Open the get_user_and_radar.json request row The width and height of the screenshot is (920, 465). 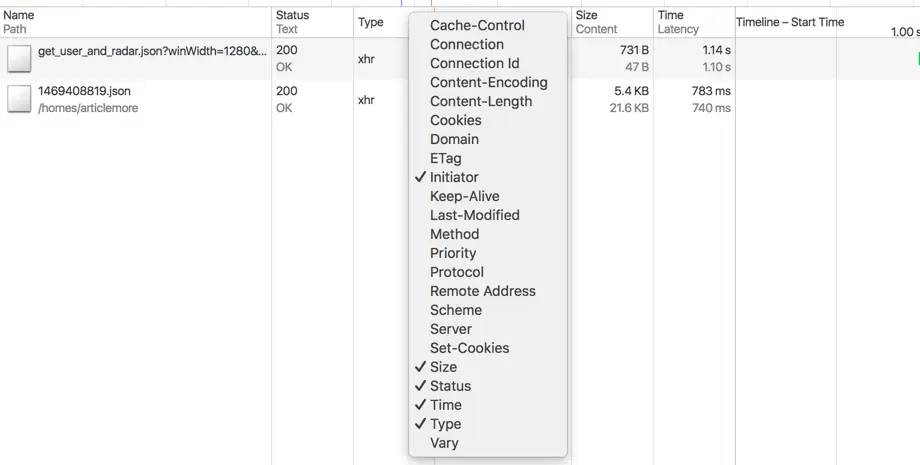(x=460, y=59)
